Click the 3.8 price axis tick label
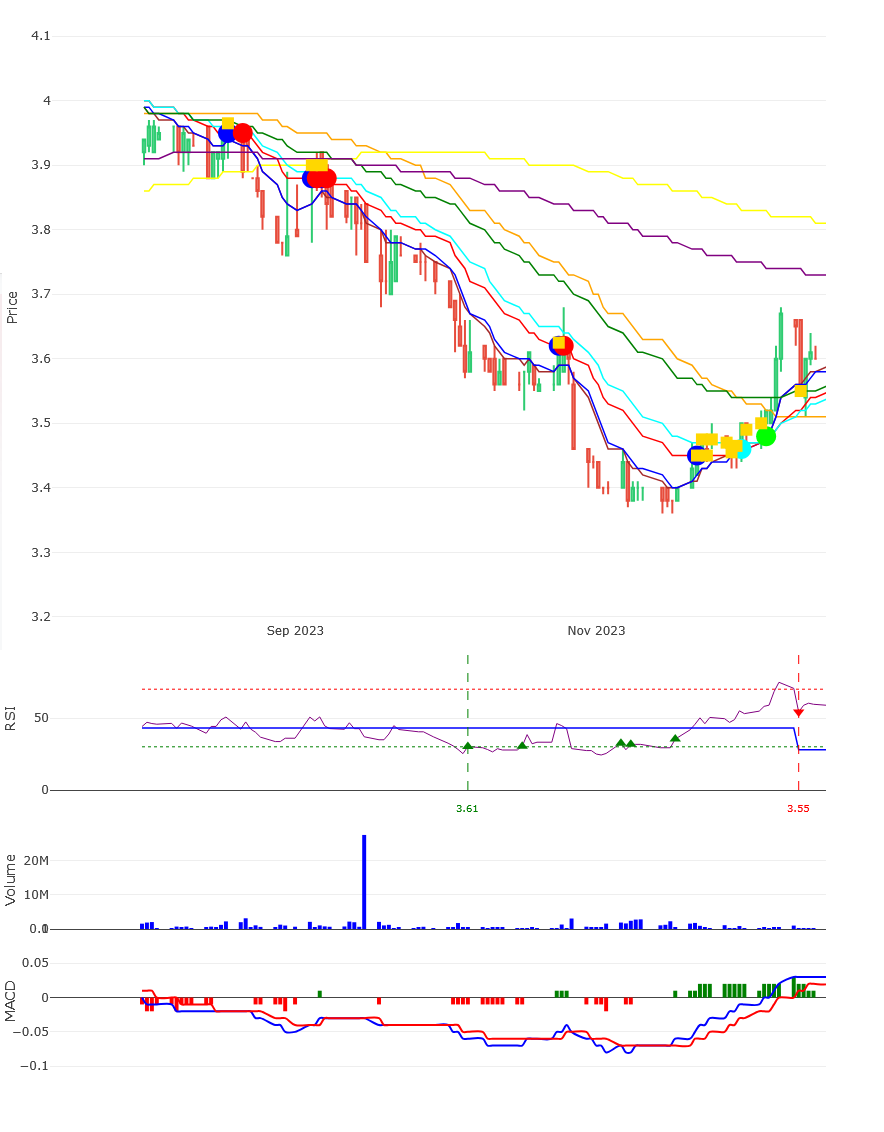Viewport: 884px width, 1132px height. pos(40,230)
